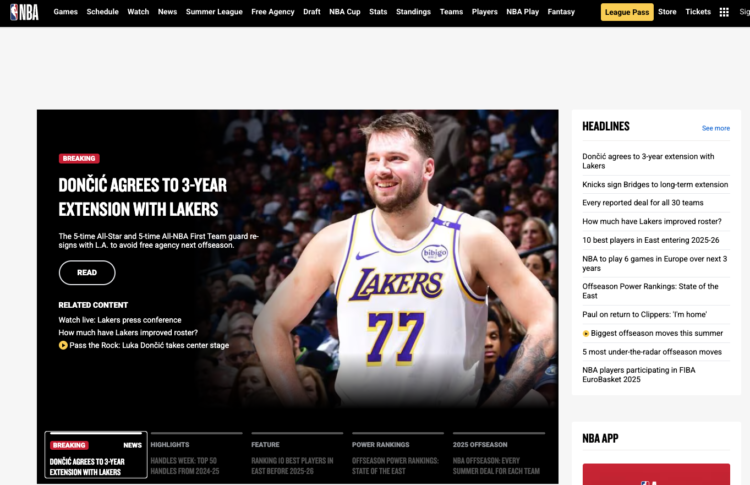The height and width of the screenshot is (485, 750).
Task: Open Watch live: Lakers press conference
Action: [120, 320]
